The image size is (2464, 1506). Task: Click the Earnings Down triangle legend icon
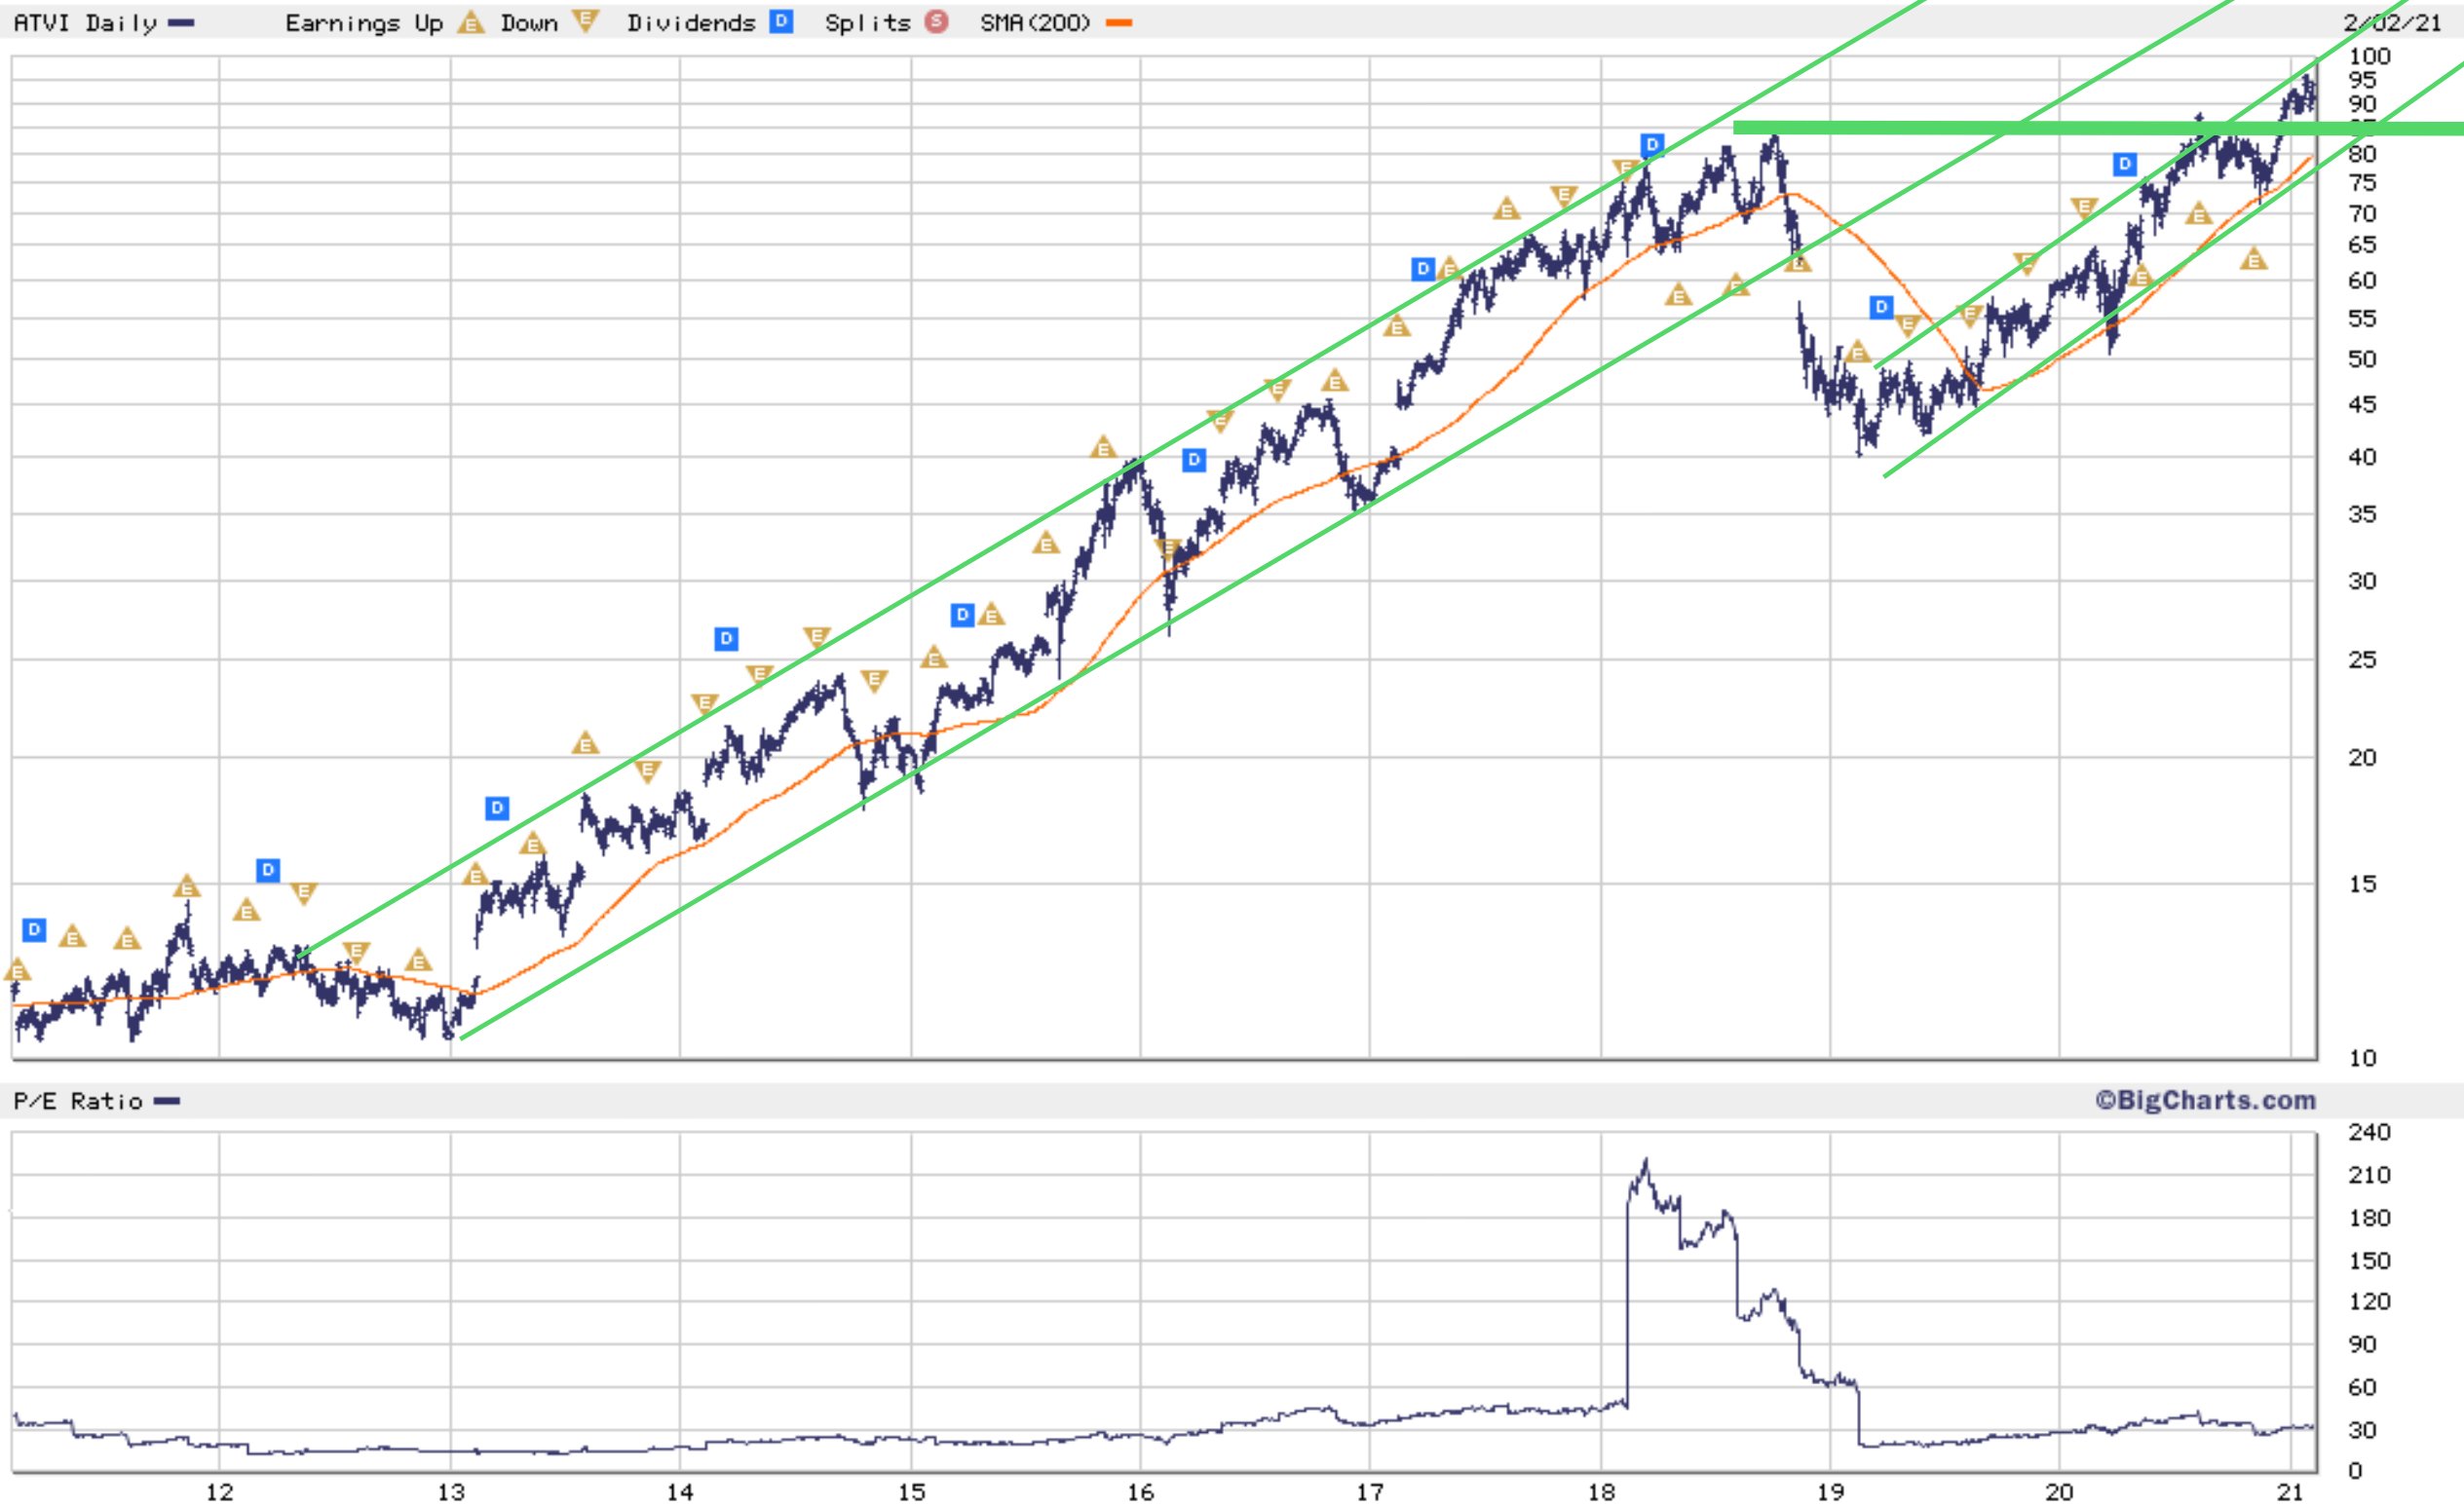584,21
